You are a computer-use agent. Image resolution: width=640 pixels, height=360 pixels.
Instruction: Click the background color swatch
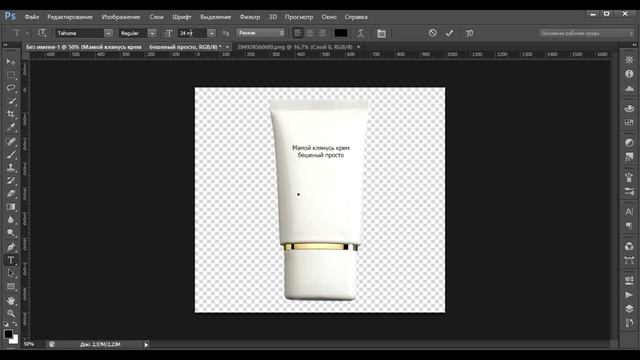click(x=15, y=340)
